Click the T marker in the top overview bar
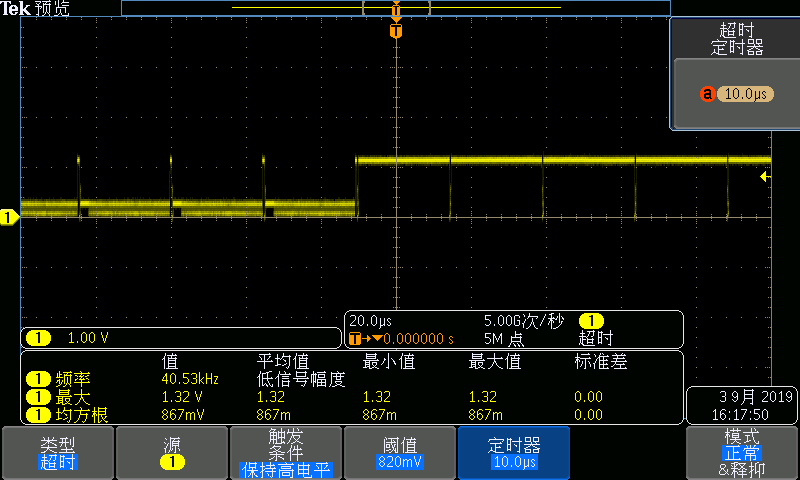Viewport: 800px width, 480px height. 396,9
